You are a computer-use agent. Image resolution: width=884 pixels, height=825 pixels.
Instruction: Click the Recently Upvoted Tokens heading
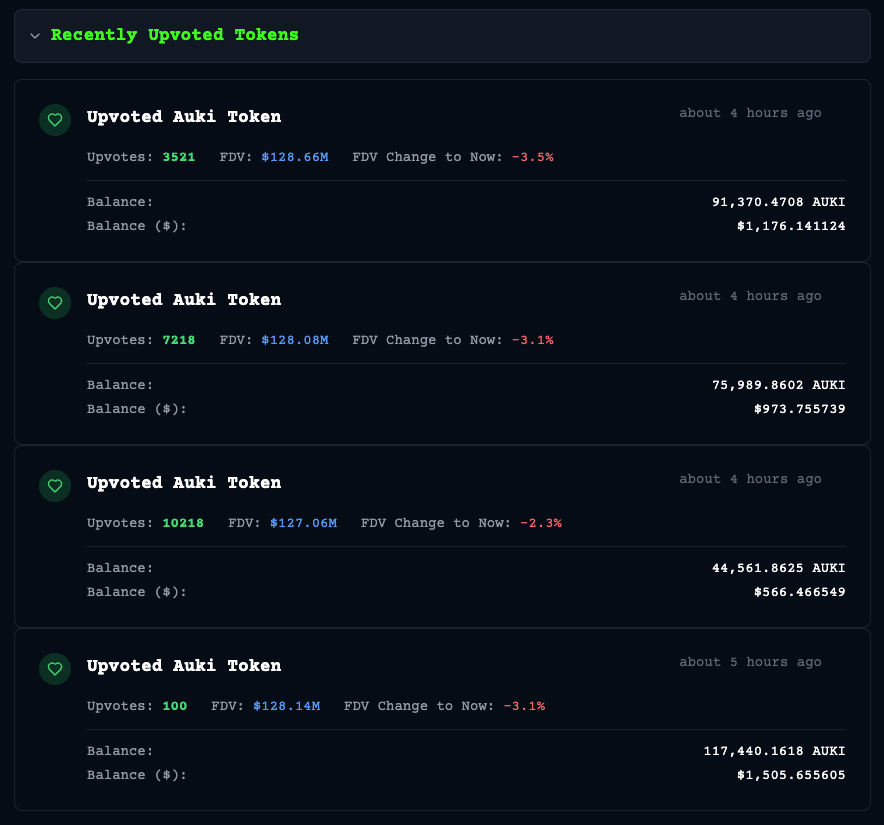pyautogui.click(x=175, y=35)
